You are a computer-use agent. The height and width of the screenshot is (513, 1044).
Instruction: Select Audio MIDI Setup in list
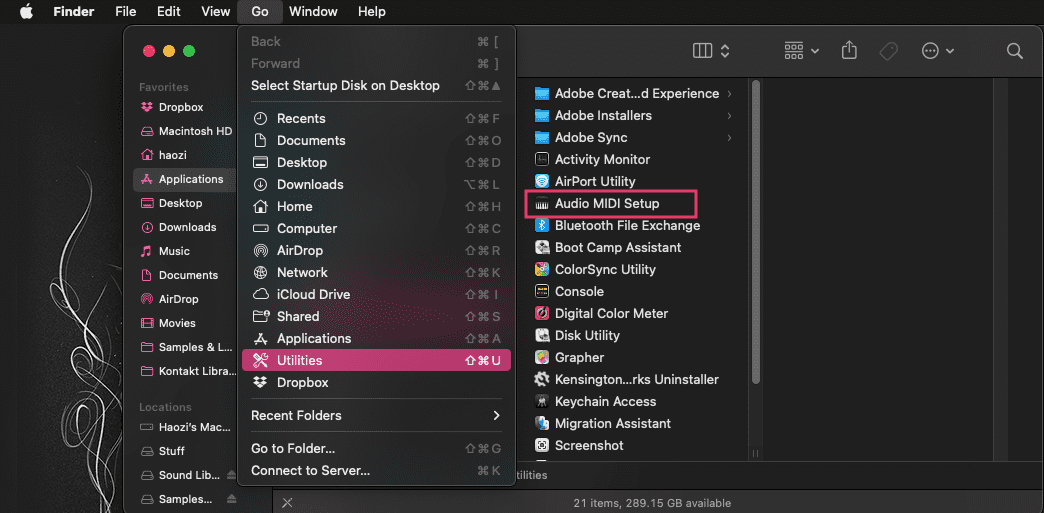point(611,203)
